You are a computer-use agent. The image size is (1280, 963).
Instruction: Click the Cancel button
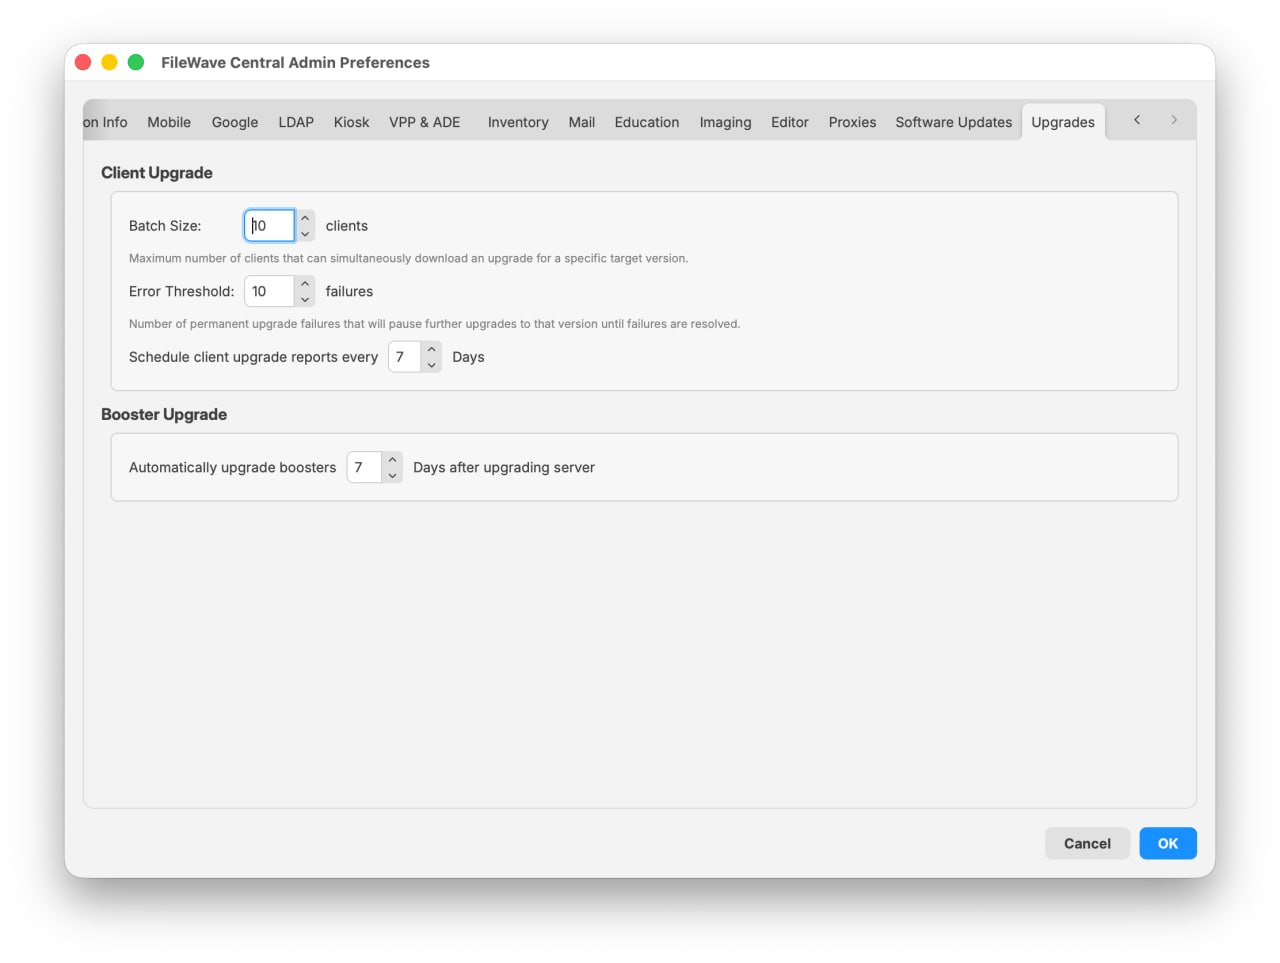point(1087,843)
